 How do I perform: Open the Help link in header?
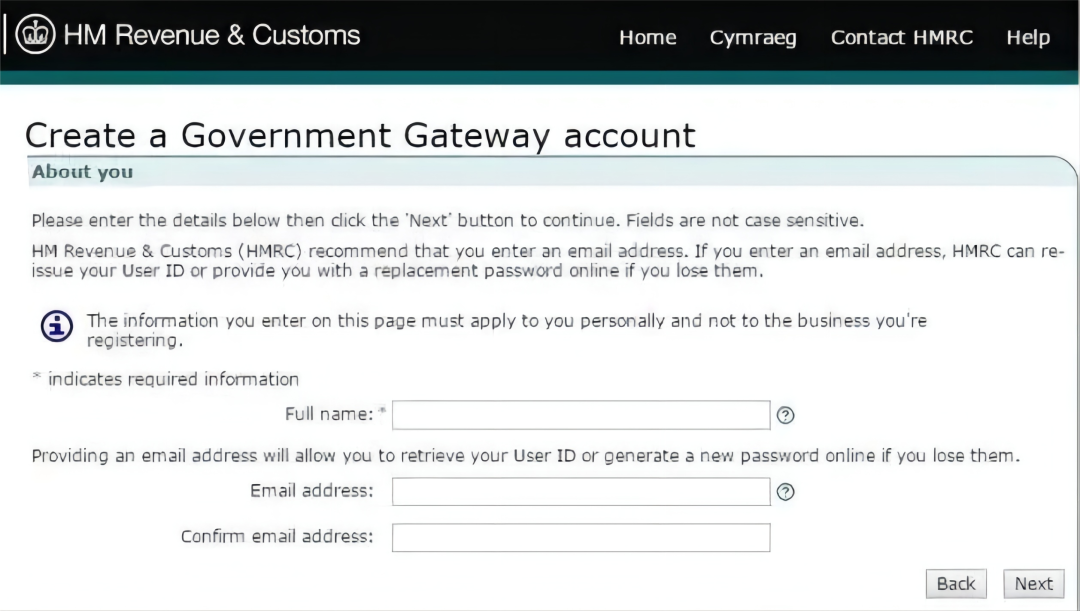click(1028, 38)
